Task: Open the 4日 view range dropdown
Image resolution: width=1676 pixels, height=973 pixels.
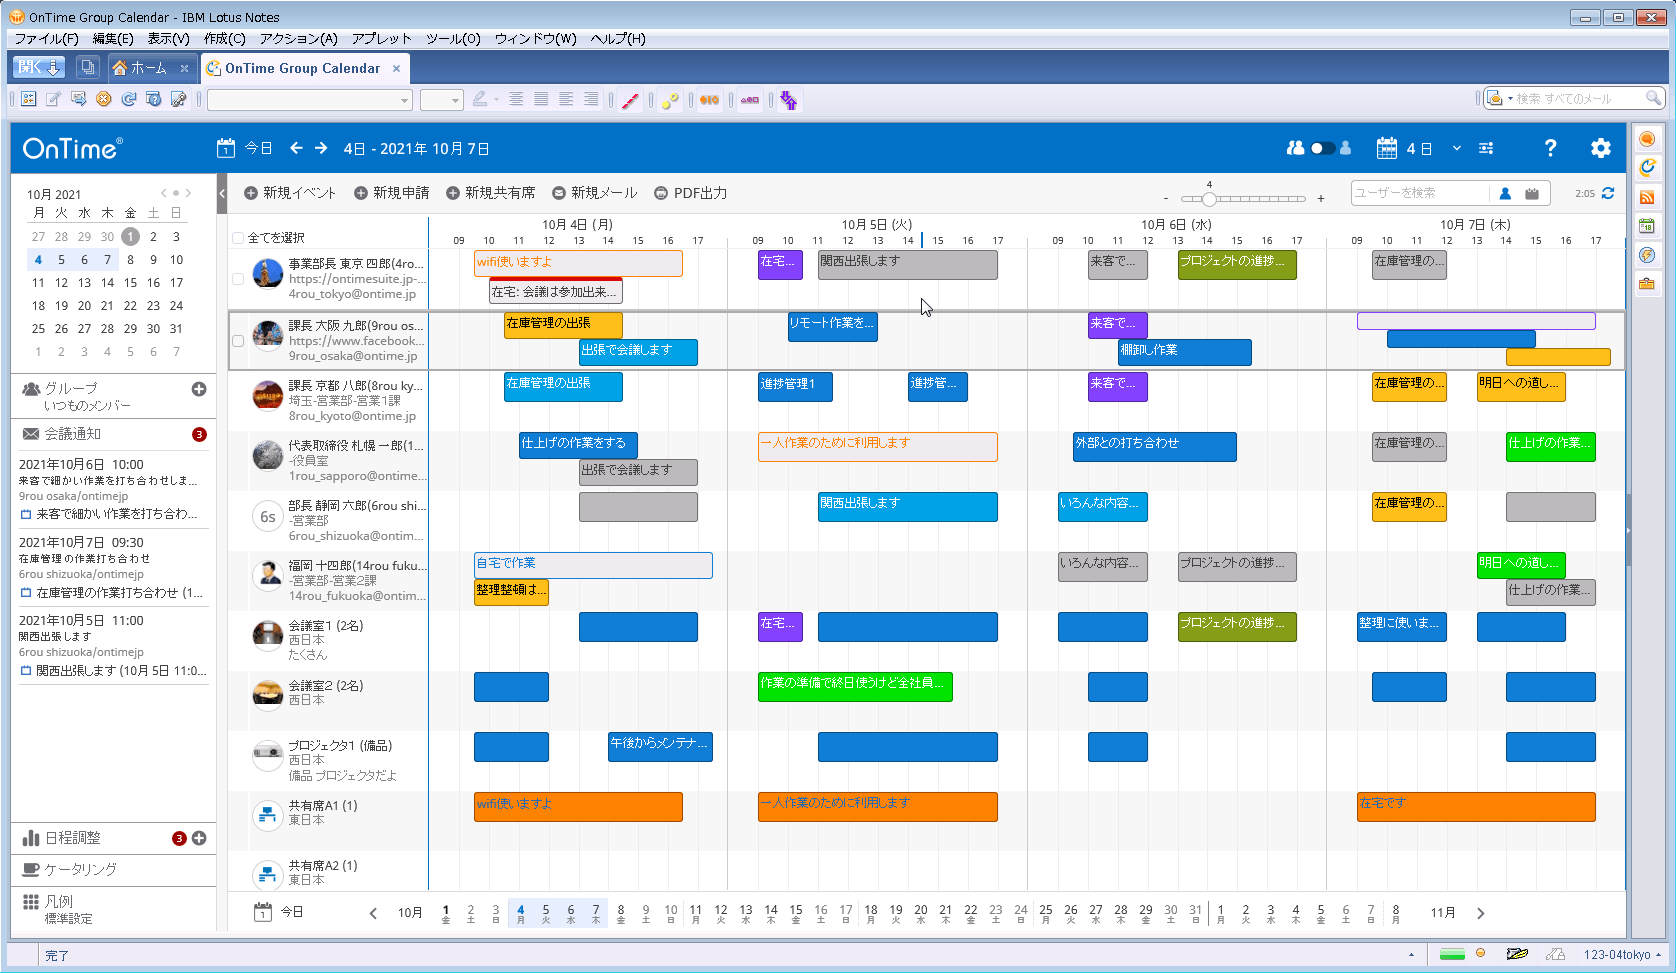Action: [1456, 148]
